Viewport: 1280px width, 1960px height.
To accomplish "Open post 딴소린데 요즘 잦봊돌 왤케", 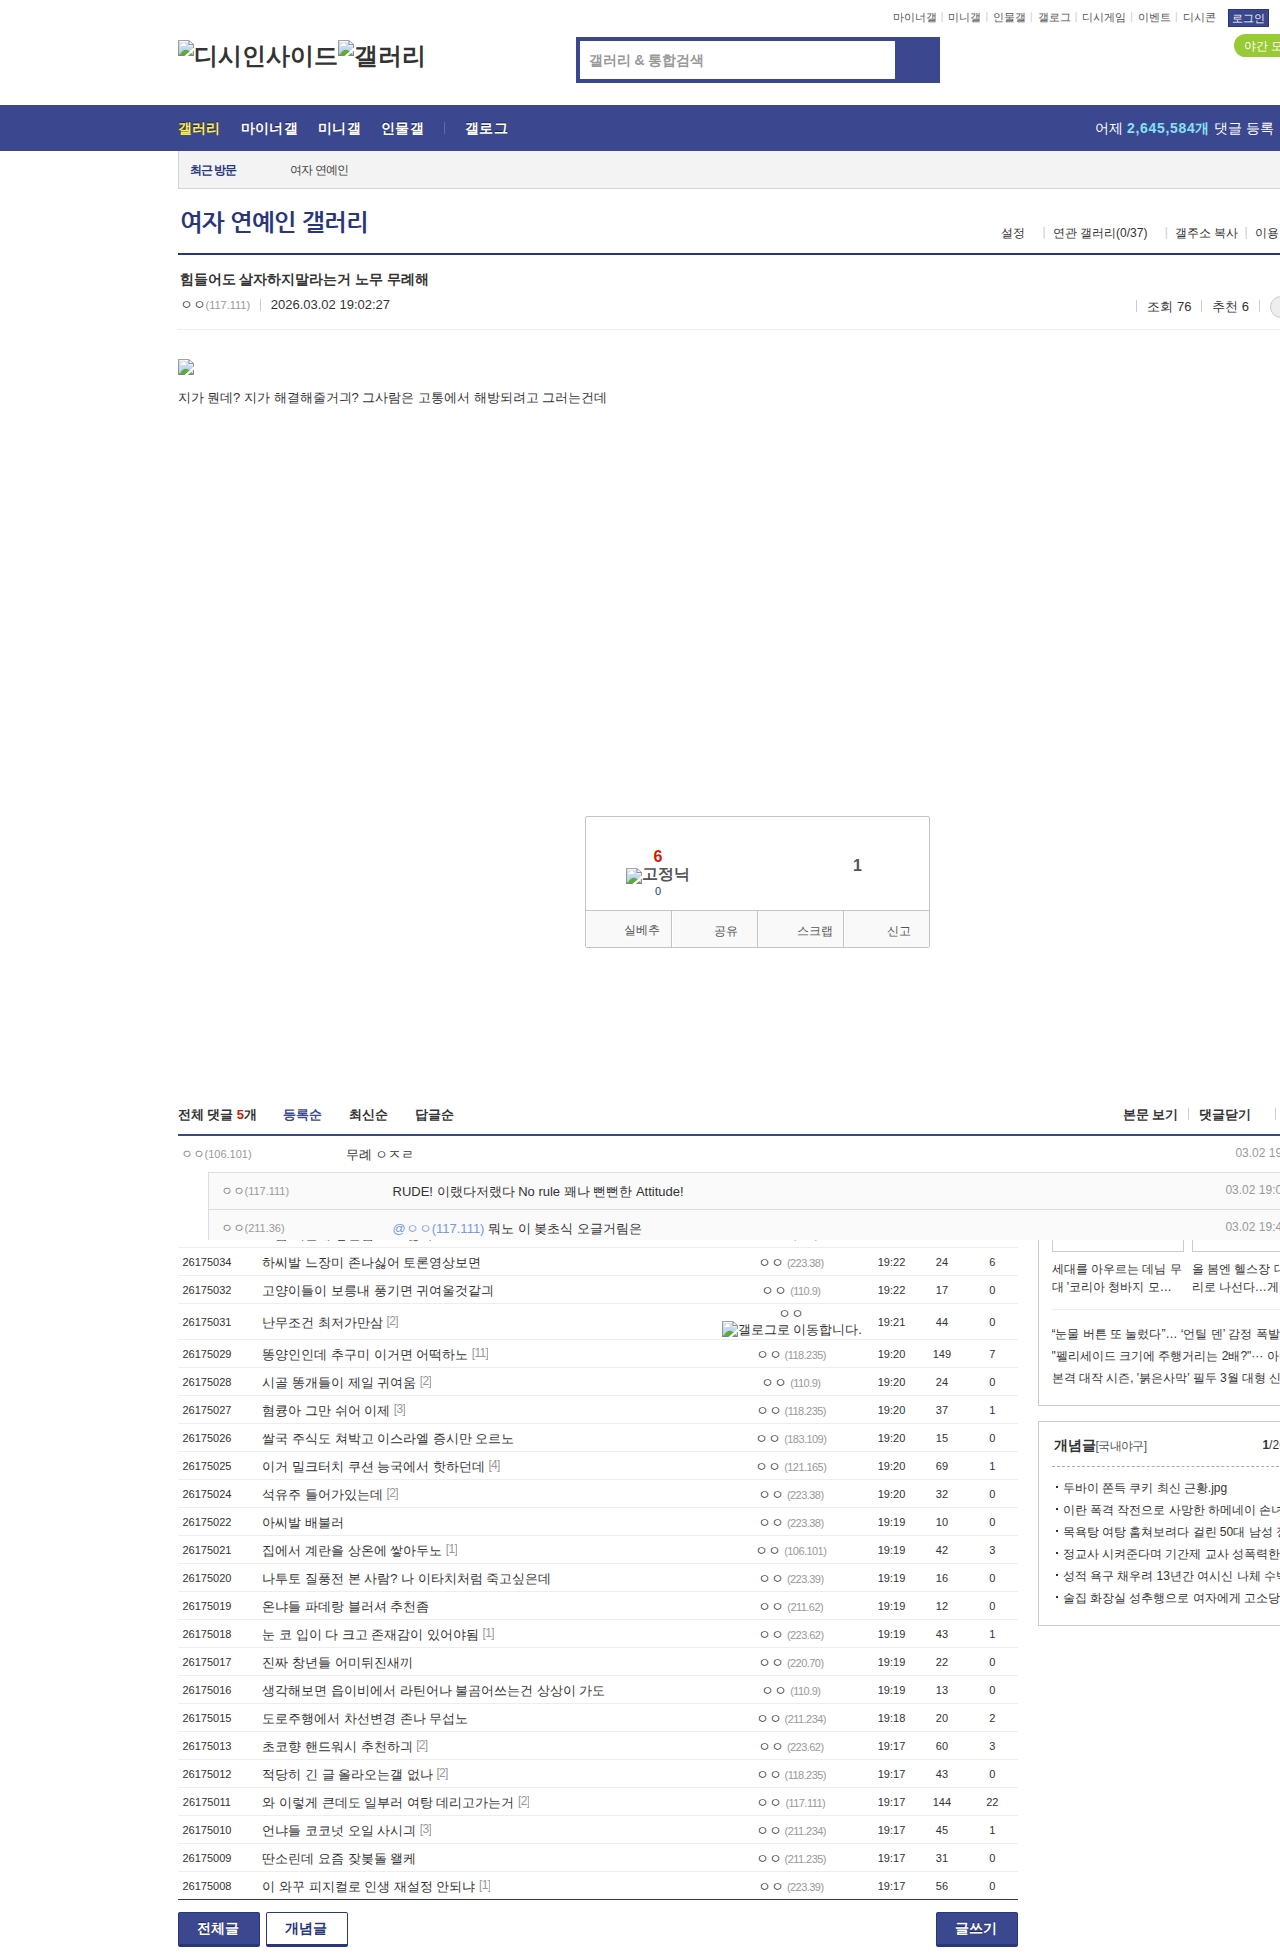I will click(x=339, y=1858).
